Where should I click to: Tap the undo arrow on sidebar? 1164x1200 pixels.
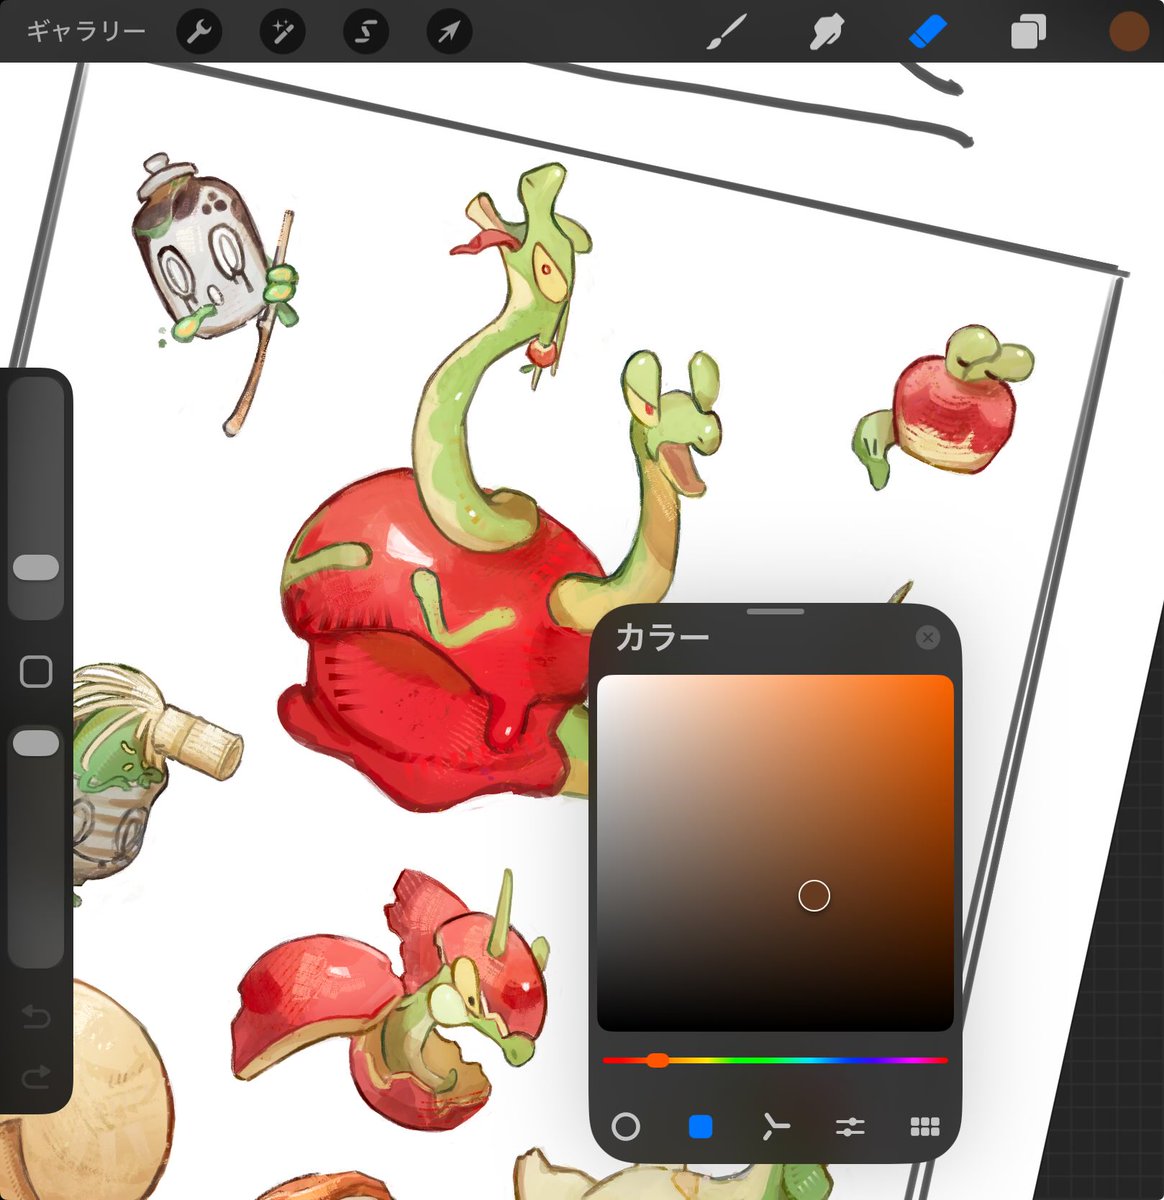click(36, 1019)
